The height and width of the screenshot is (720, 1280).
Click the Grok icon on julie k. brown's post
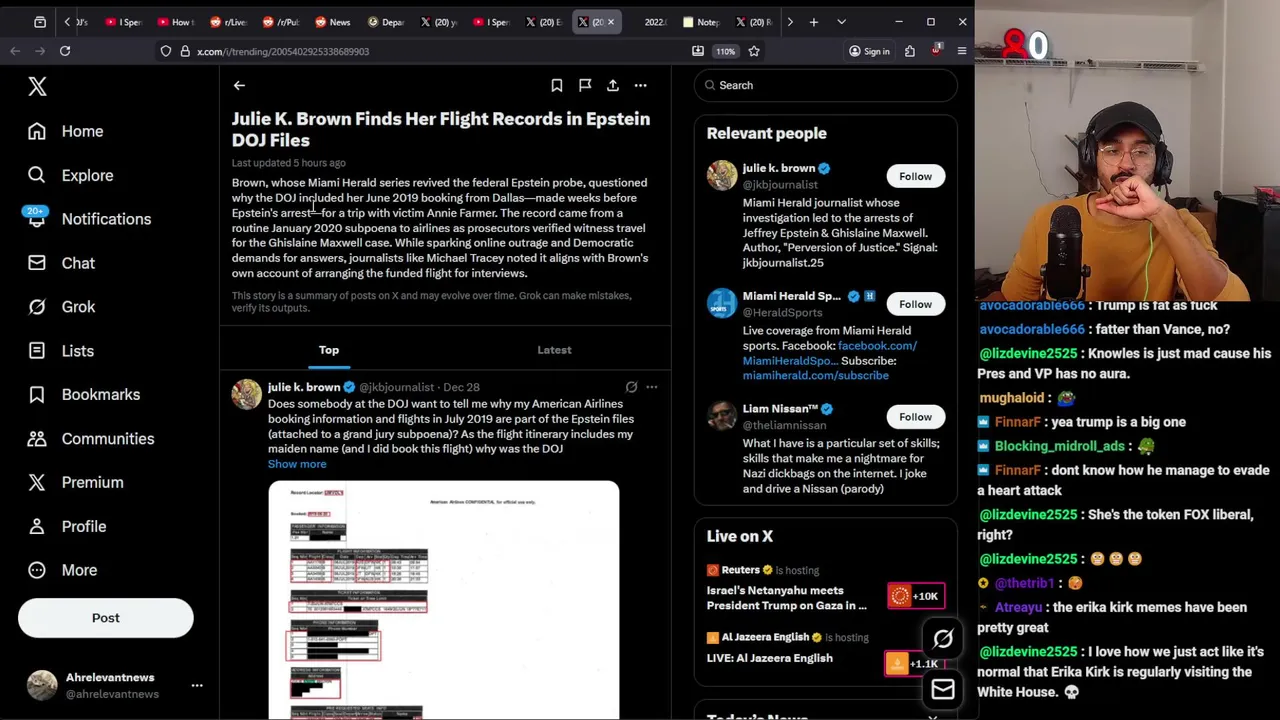click(x=631, y=387)
